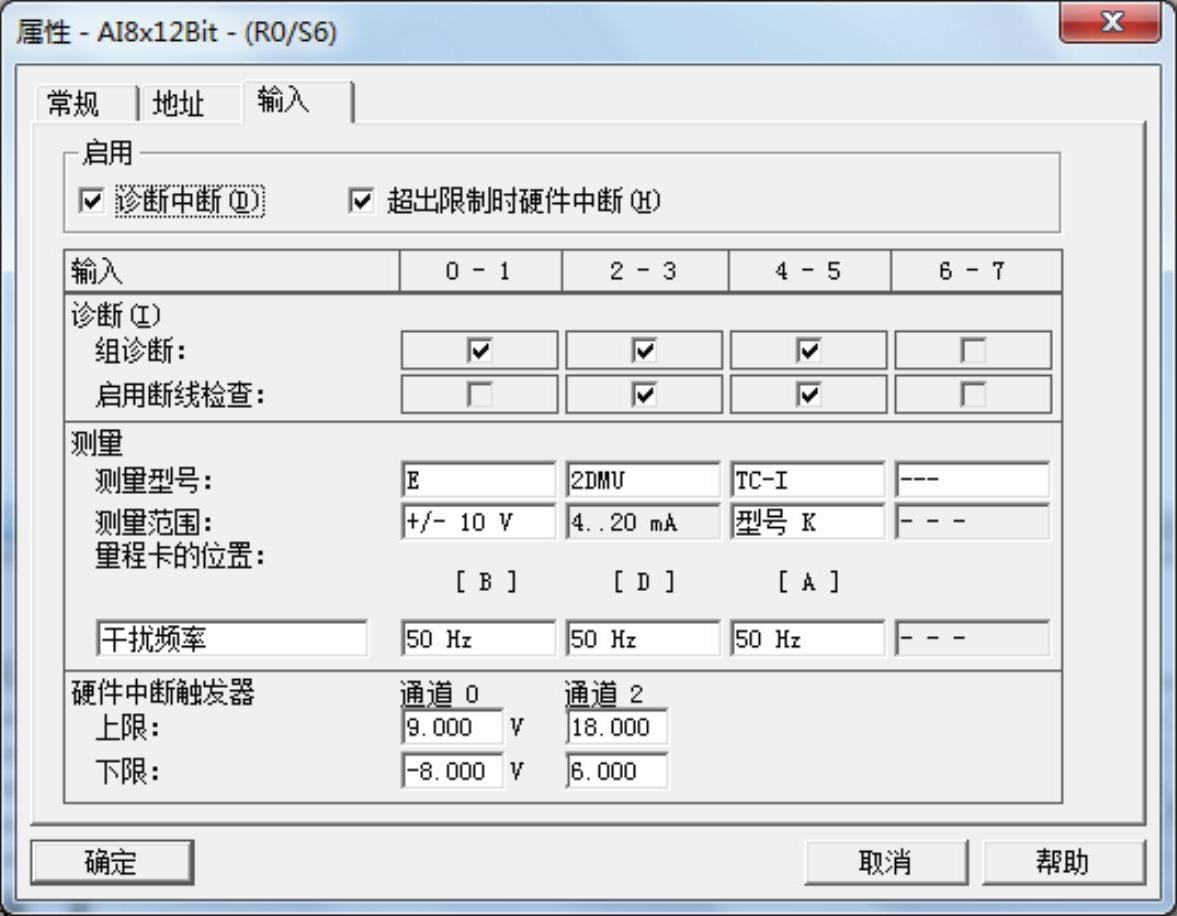This screenshot has height=916, width=1177.
Task: Click the 通道 0 label
Action: [441, 693]
